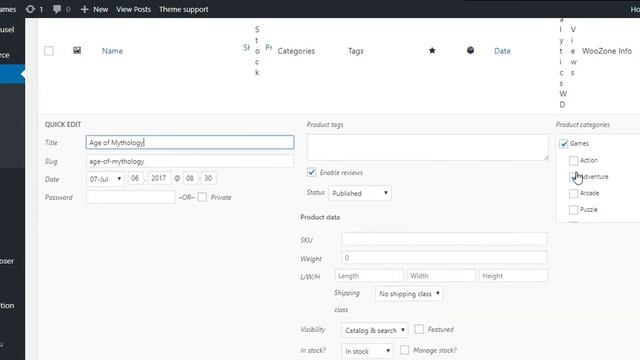Check the Adventure category checkbox
The width and height of the screenshot is (640, 360).
coord(573,177)
